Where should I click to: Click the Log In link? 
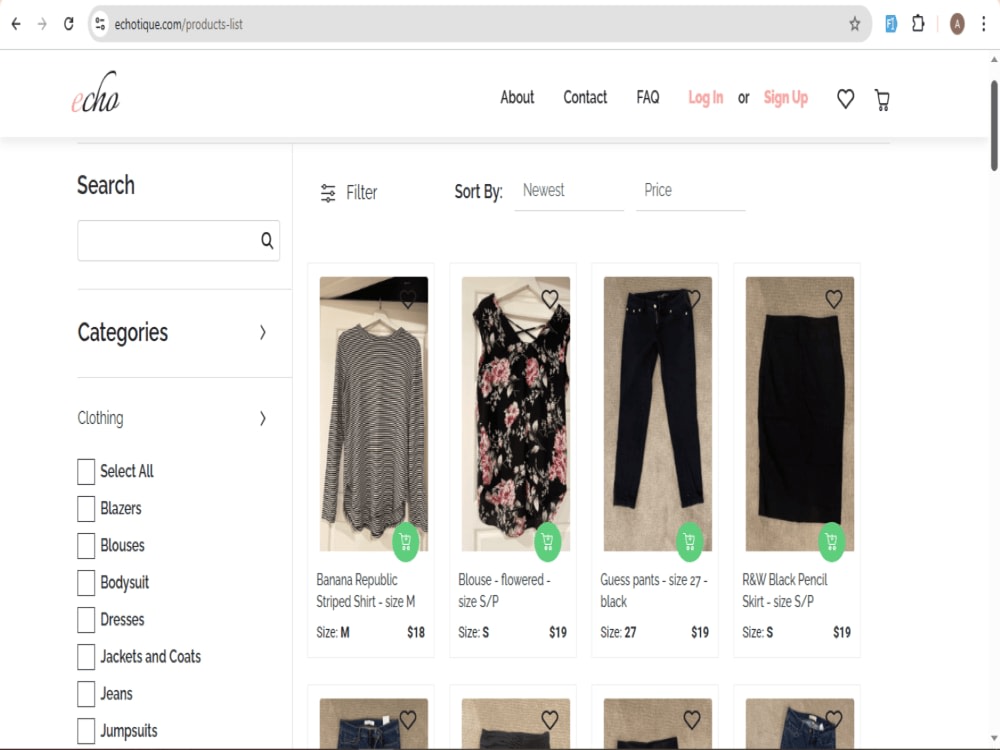pos(705,98)
